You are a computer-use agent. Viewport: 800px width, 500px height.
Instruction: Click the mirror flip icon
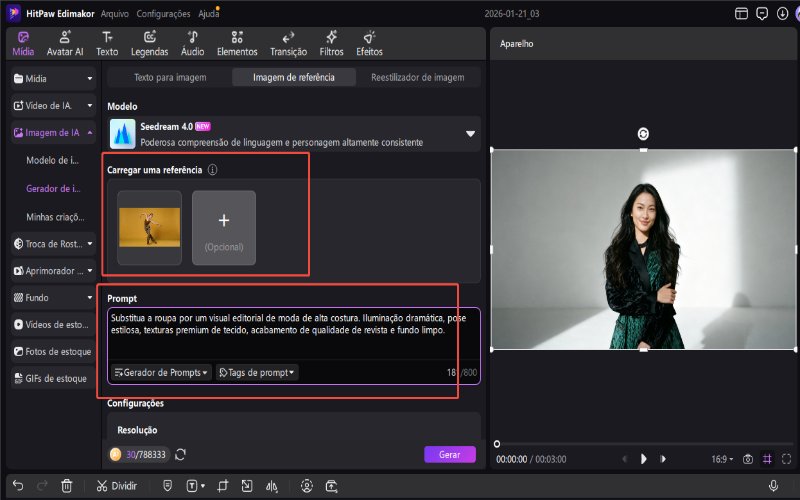pos(271,486)
